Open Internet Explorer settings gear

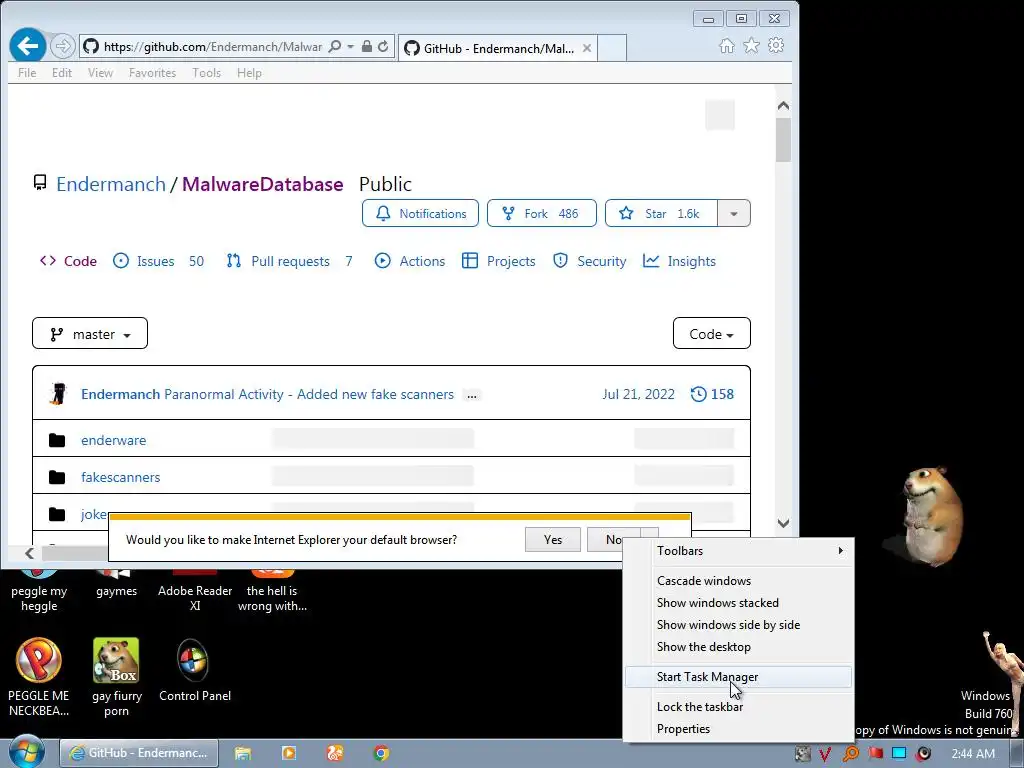tap(776, 46)
